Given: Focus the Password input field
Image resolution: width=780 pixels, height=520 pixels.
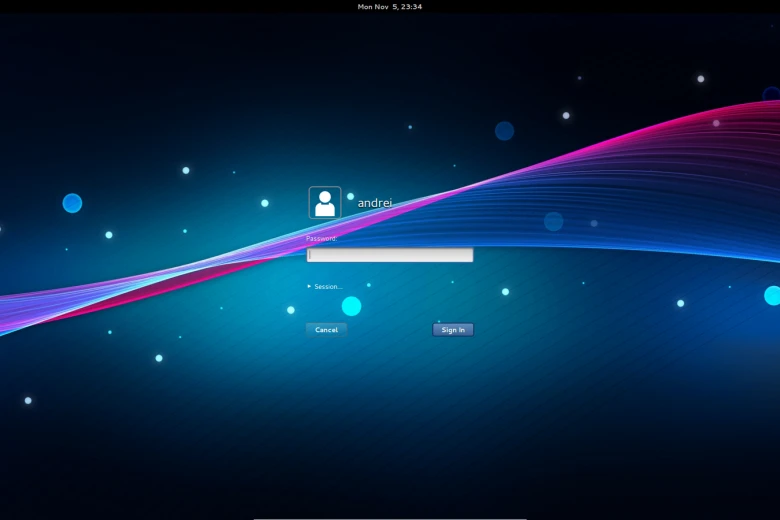Looking at the screenshot, I should tap(390, 255).
